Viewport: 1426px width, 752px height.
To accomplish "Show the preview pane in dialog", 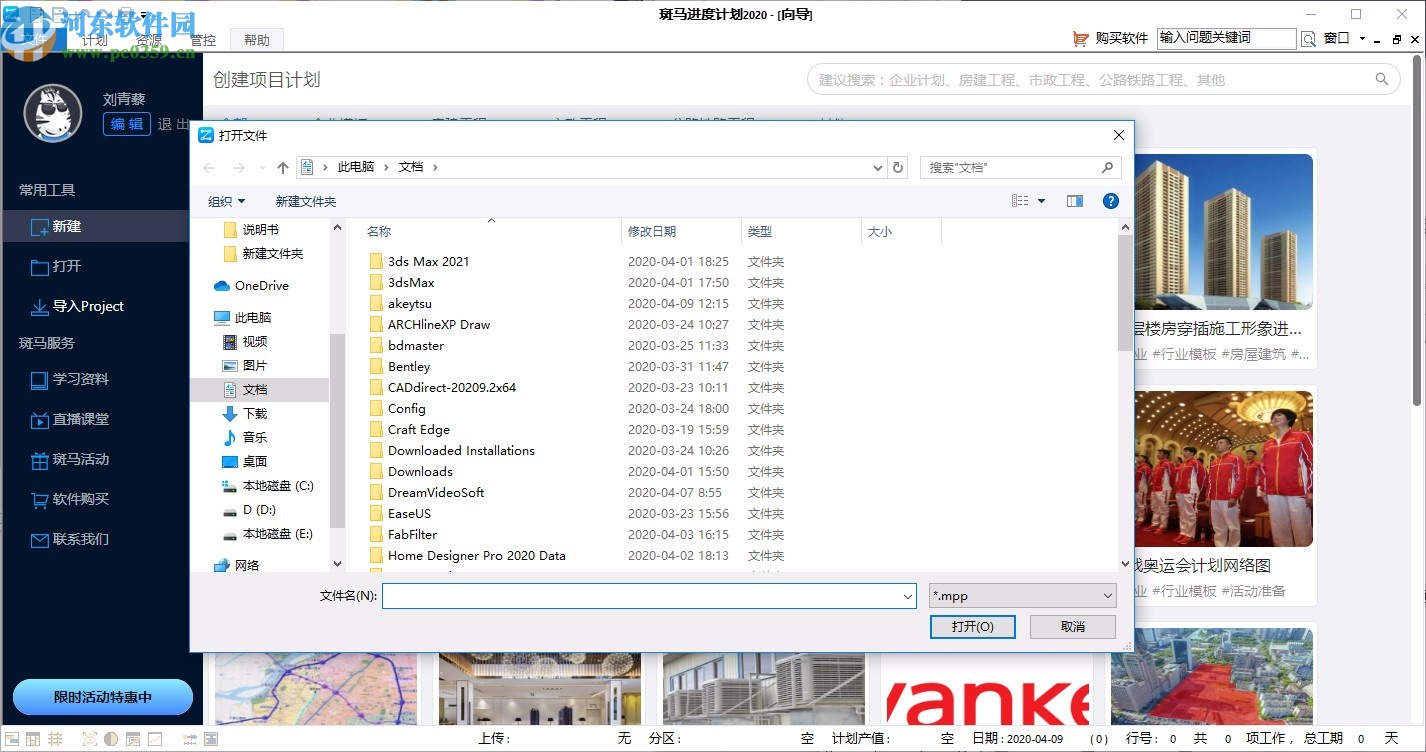I will (x=1075, y=201).
